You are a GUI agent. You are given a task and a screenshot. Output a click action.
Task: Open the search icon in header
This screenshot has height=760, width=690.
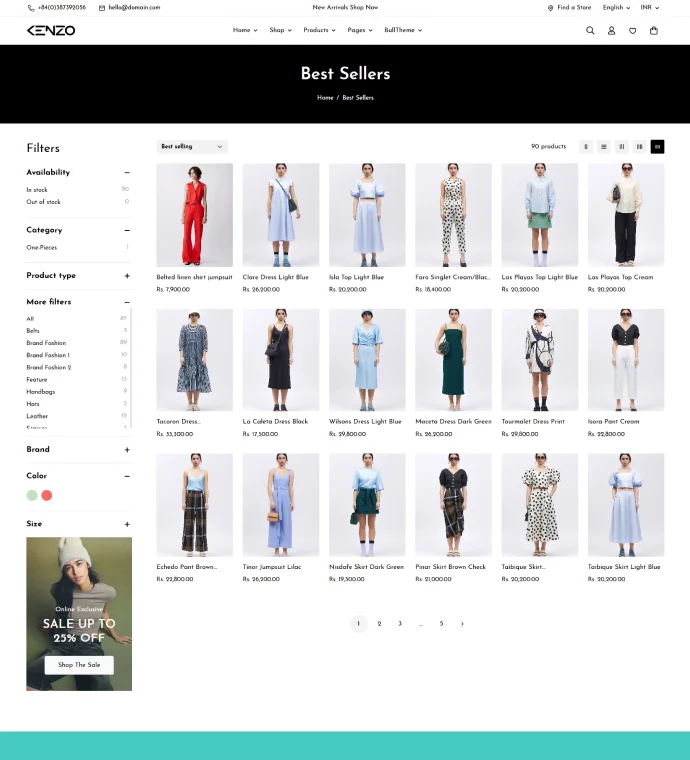click(590, 31)
